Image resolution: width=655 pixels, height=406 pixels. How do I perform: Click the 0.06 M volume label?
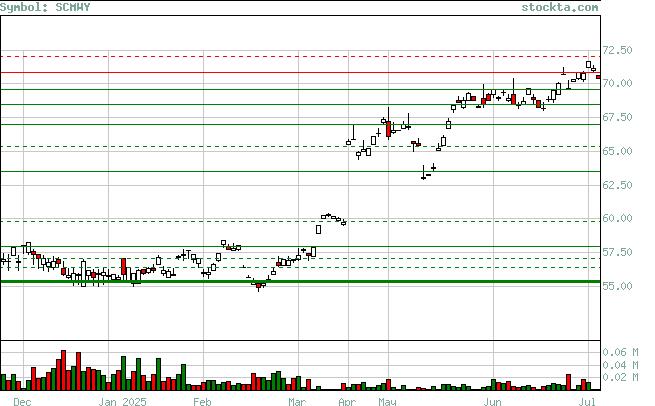pos(620,353)
